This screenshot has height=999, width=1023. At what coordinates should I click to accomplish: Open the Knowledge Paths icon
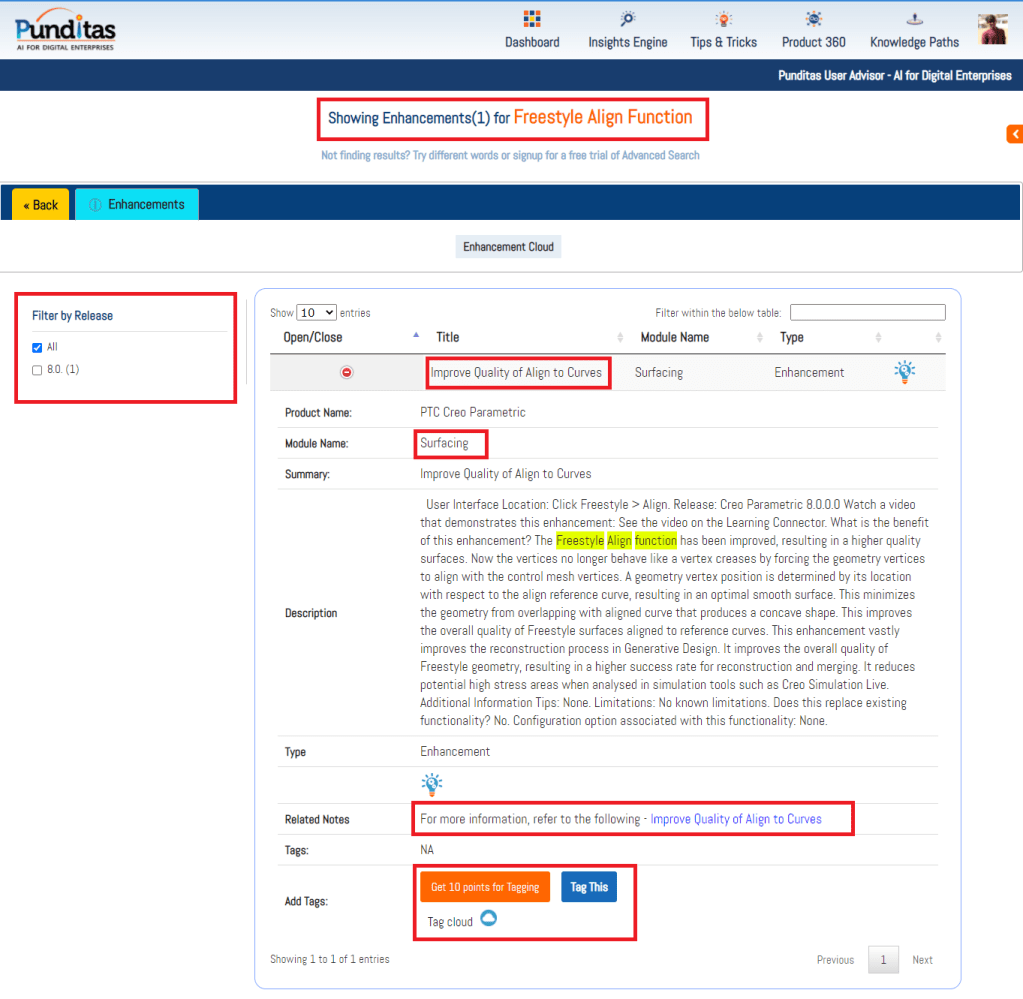pos(914,19)
